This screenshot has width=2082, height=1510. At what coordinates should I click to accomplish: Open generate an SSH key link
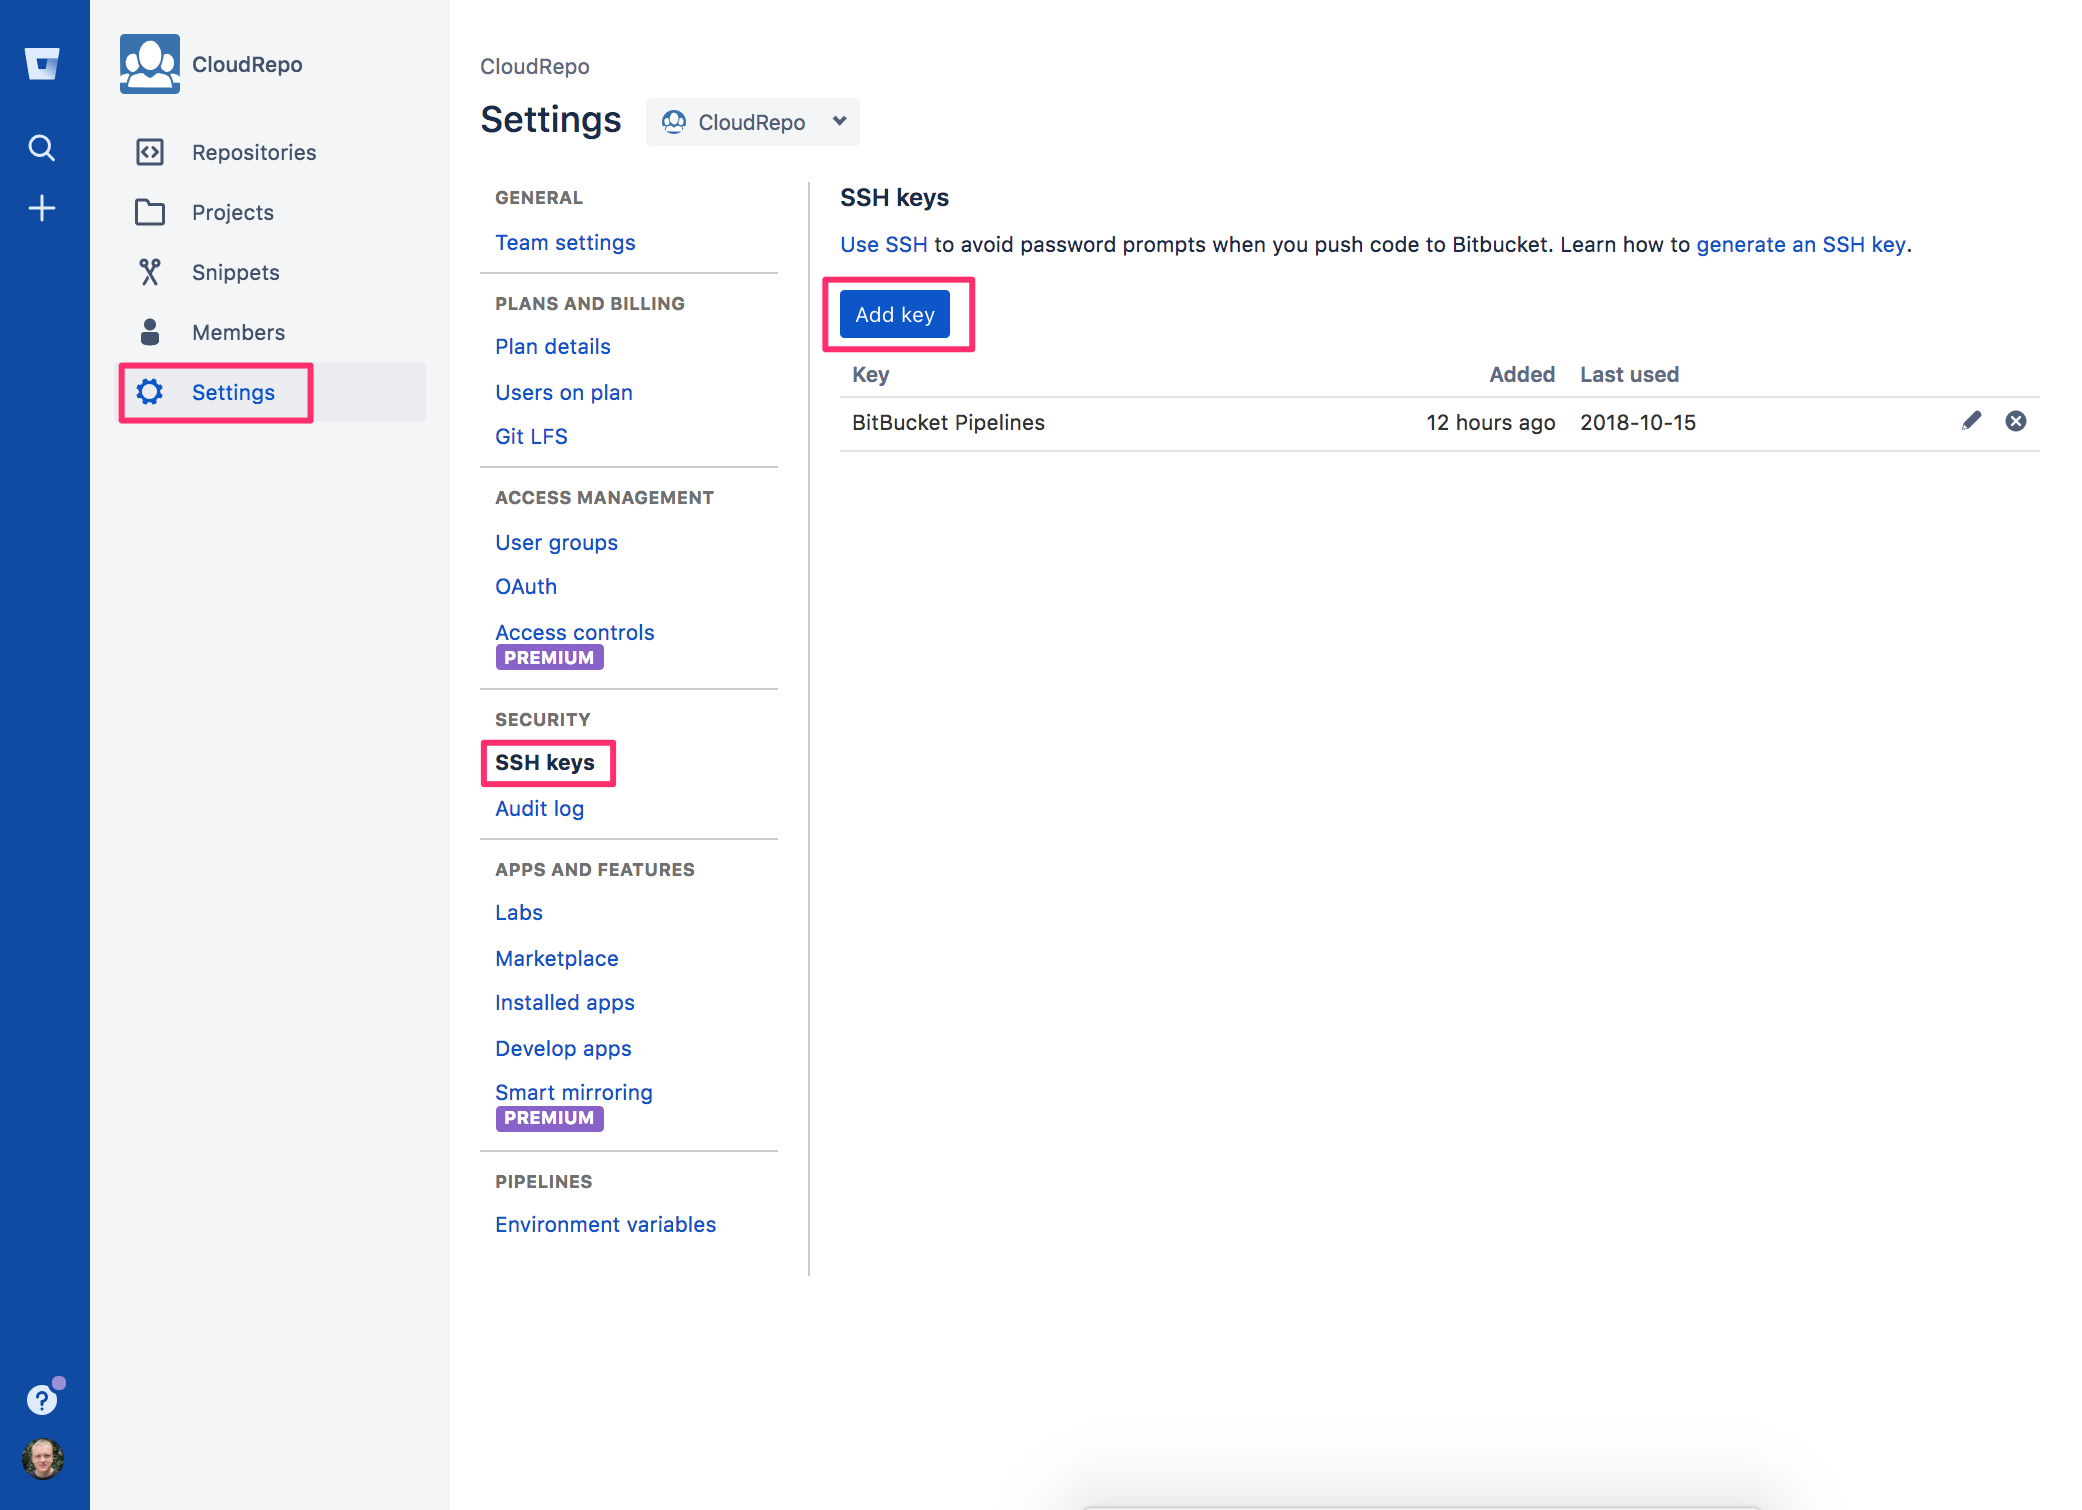[1801, 245]
